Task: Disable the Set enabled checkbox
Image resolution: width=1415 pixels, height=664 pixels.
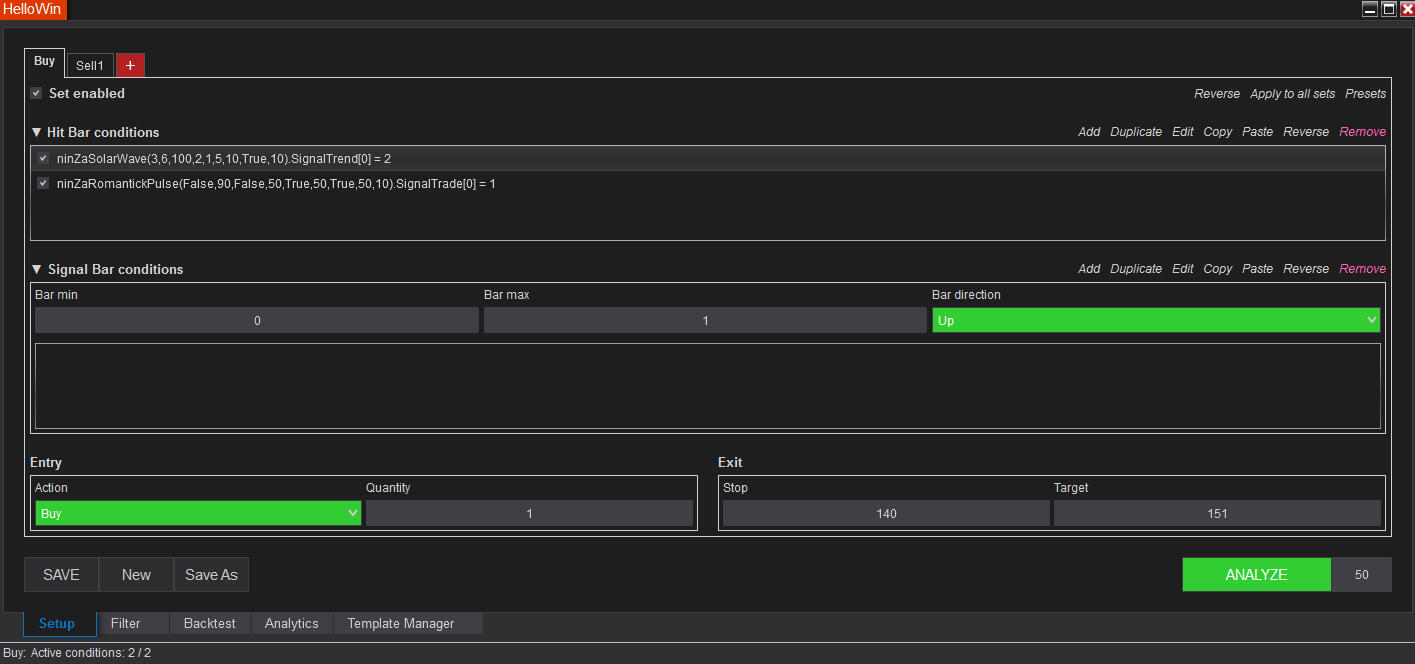Action: pos(36,93)
